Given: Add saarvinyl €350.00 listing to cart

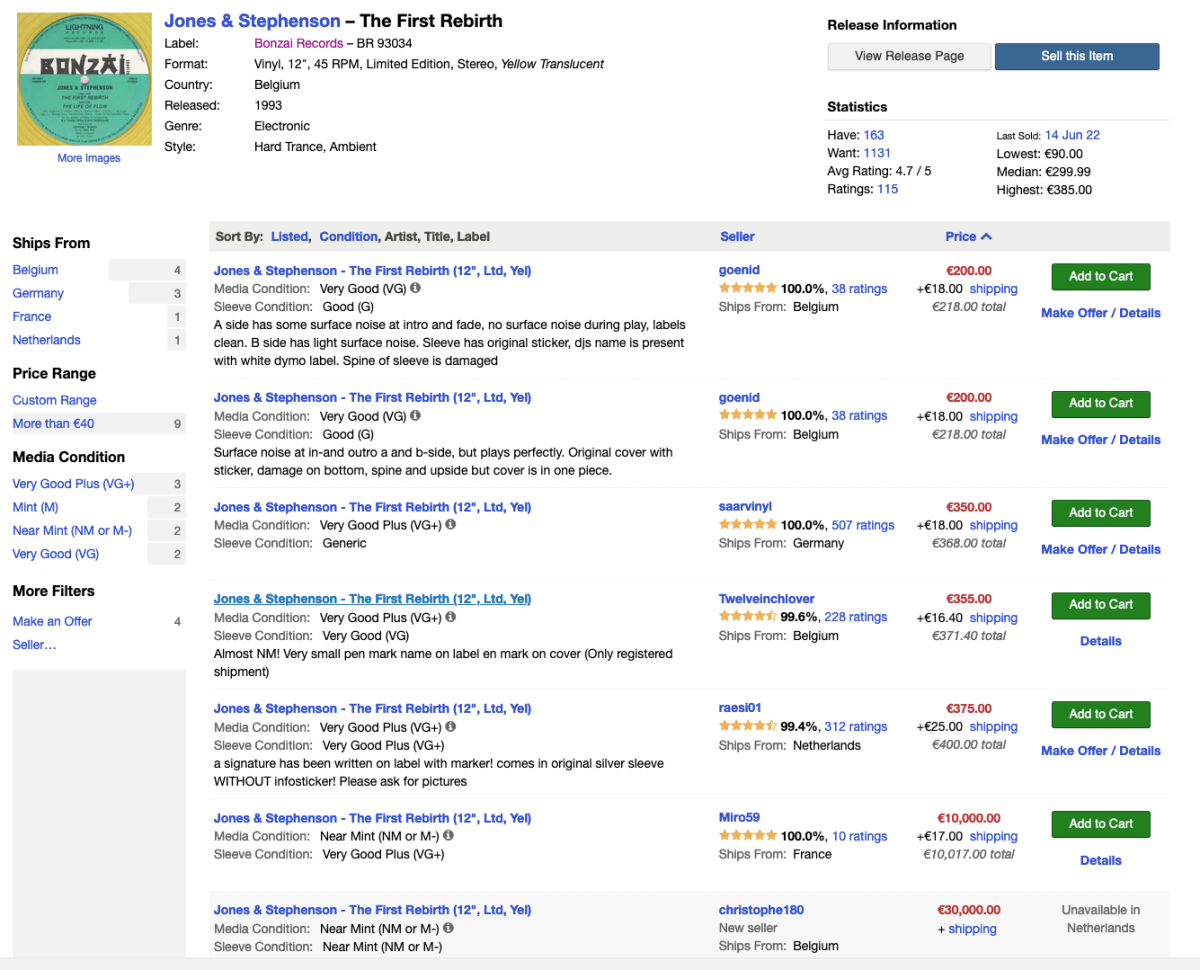Looking at the screenshot, I should tap(1100, 513).
